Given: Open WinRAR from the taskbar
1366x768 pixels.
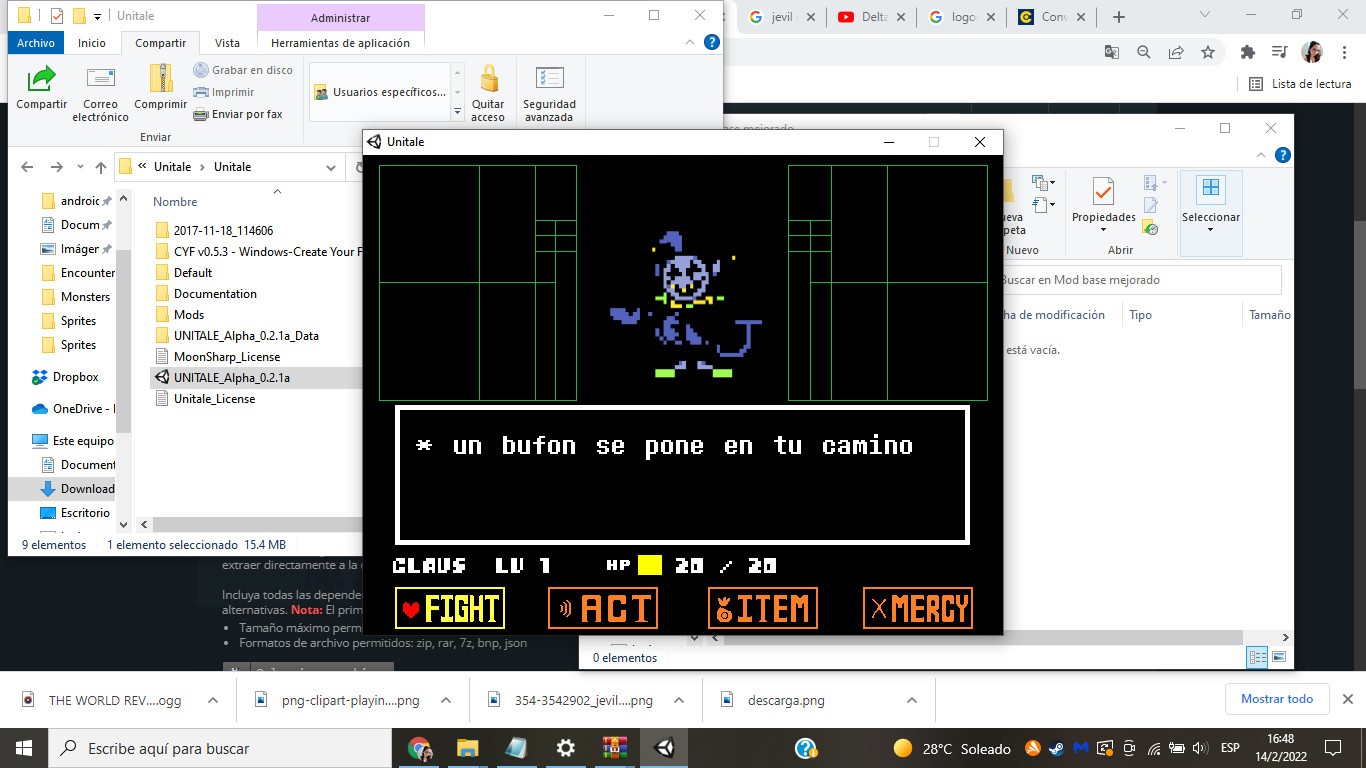Looking at the screenshot, I should pyautogui.click(x=614, y=748).
